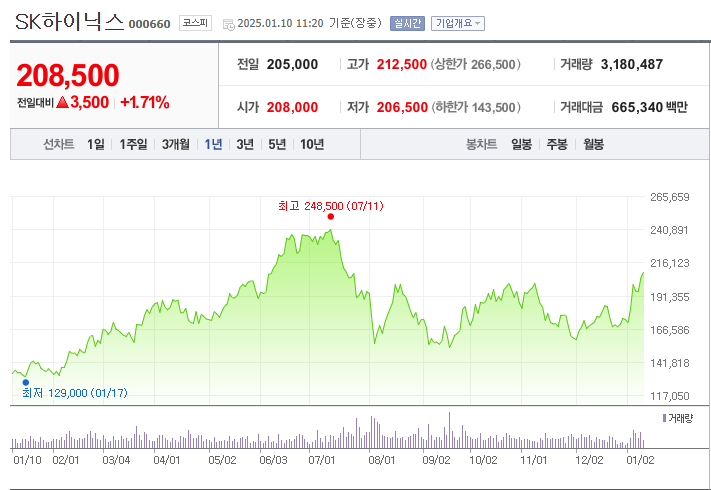Switch chart to 3년 period
The width and height of the screenshot is (711, 490).
245,144
